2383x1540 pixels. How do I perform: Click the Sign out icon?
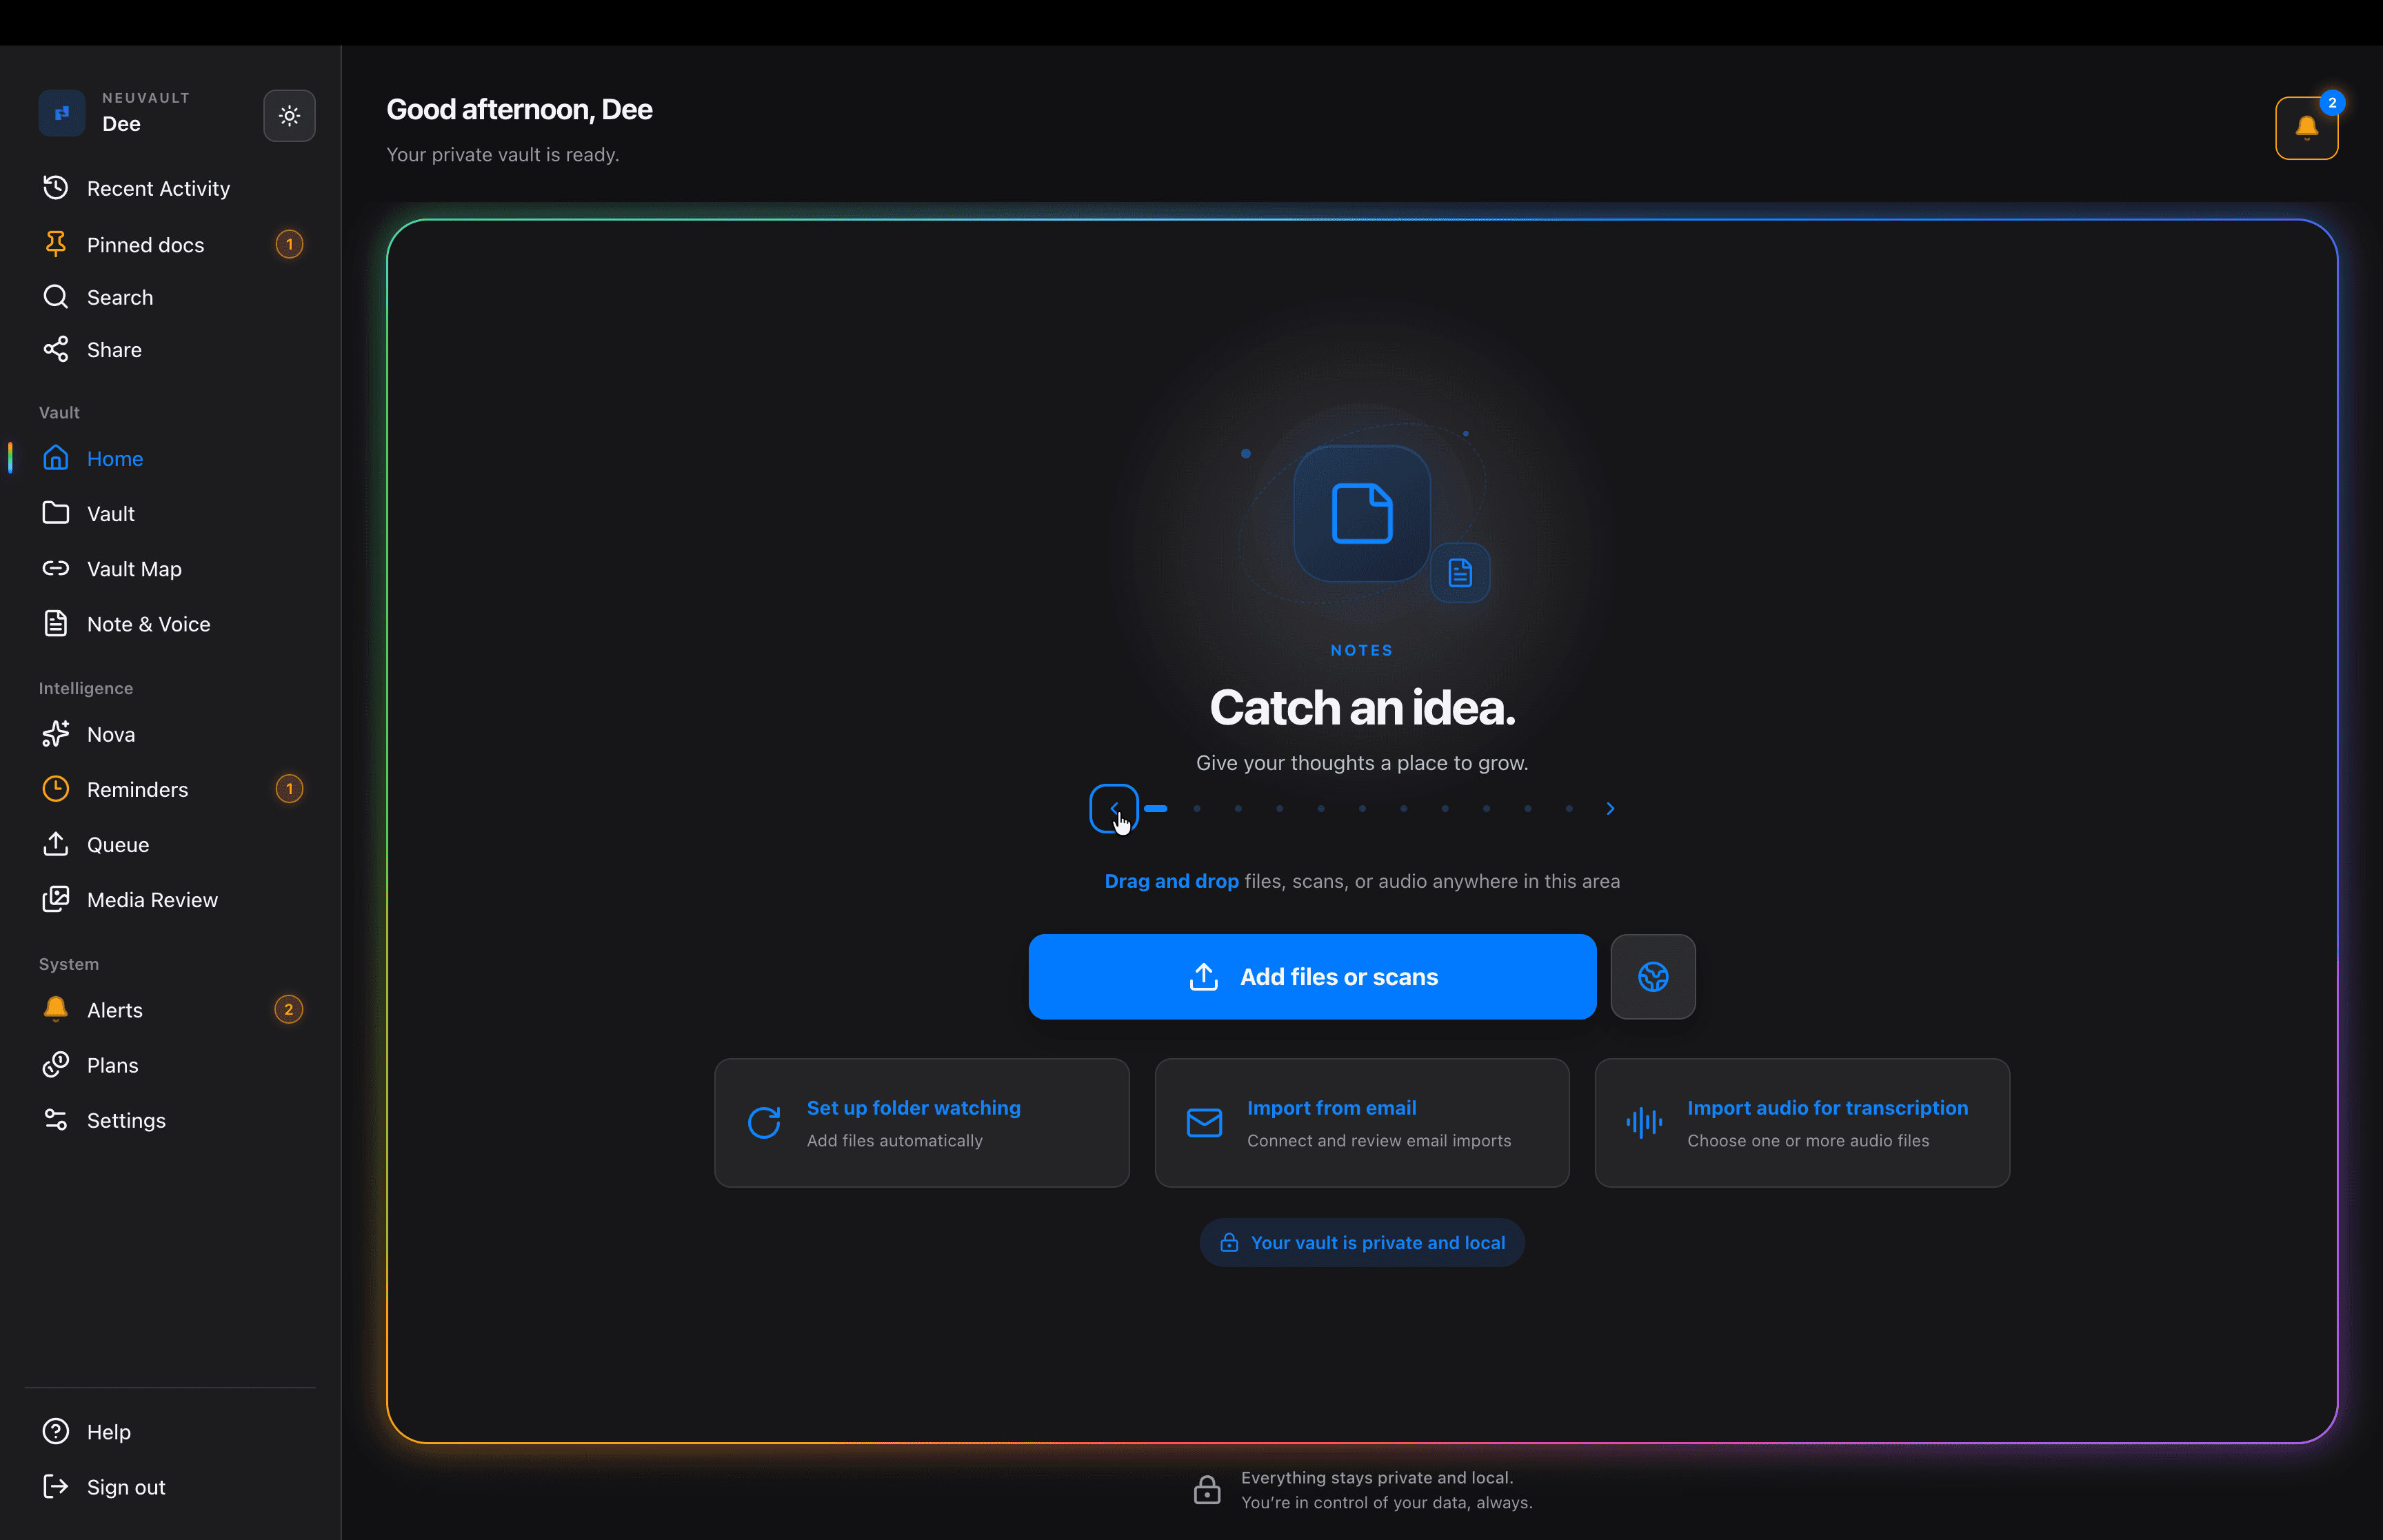tap(56, 1486)
